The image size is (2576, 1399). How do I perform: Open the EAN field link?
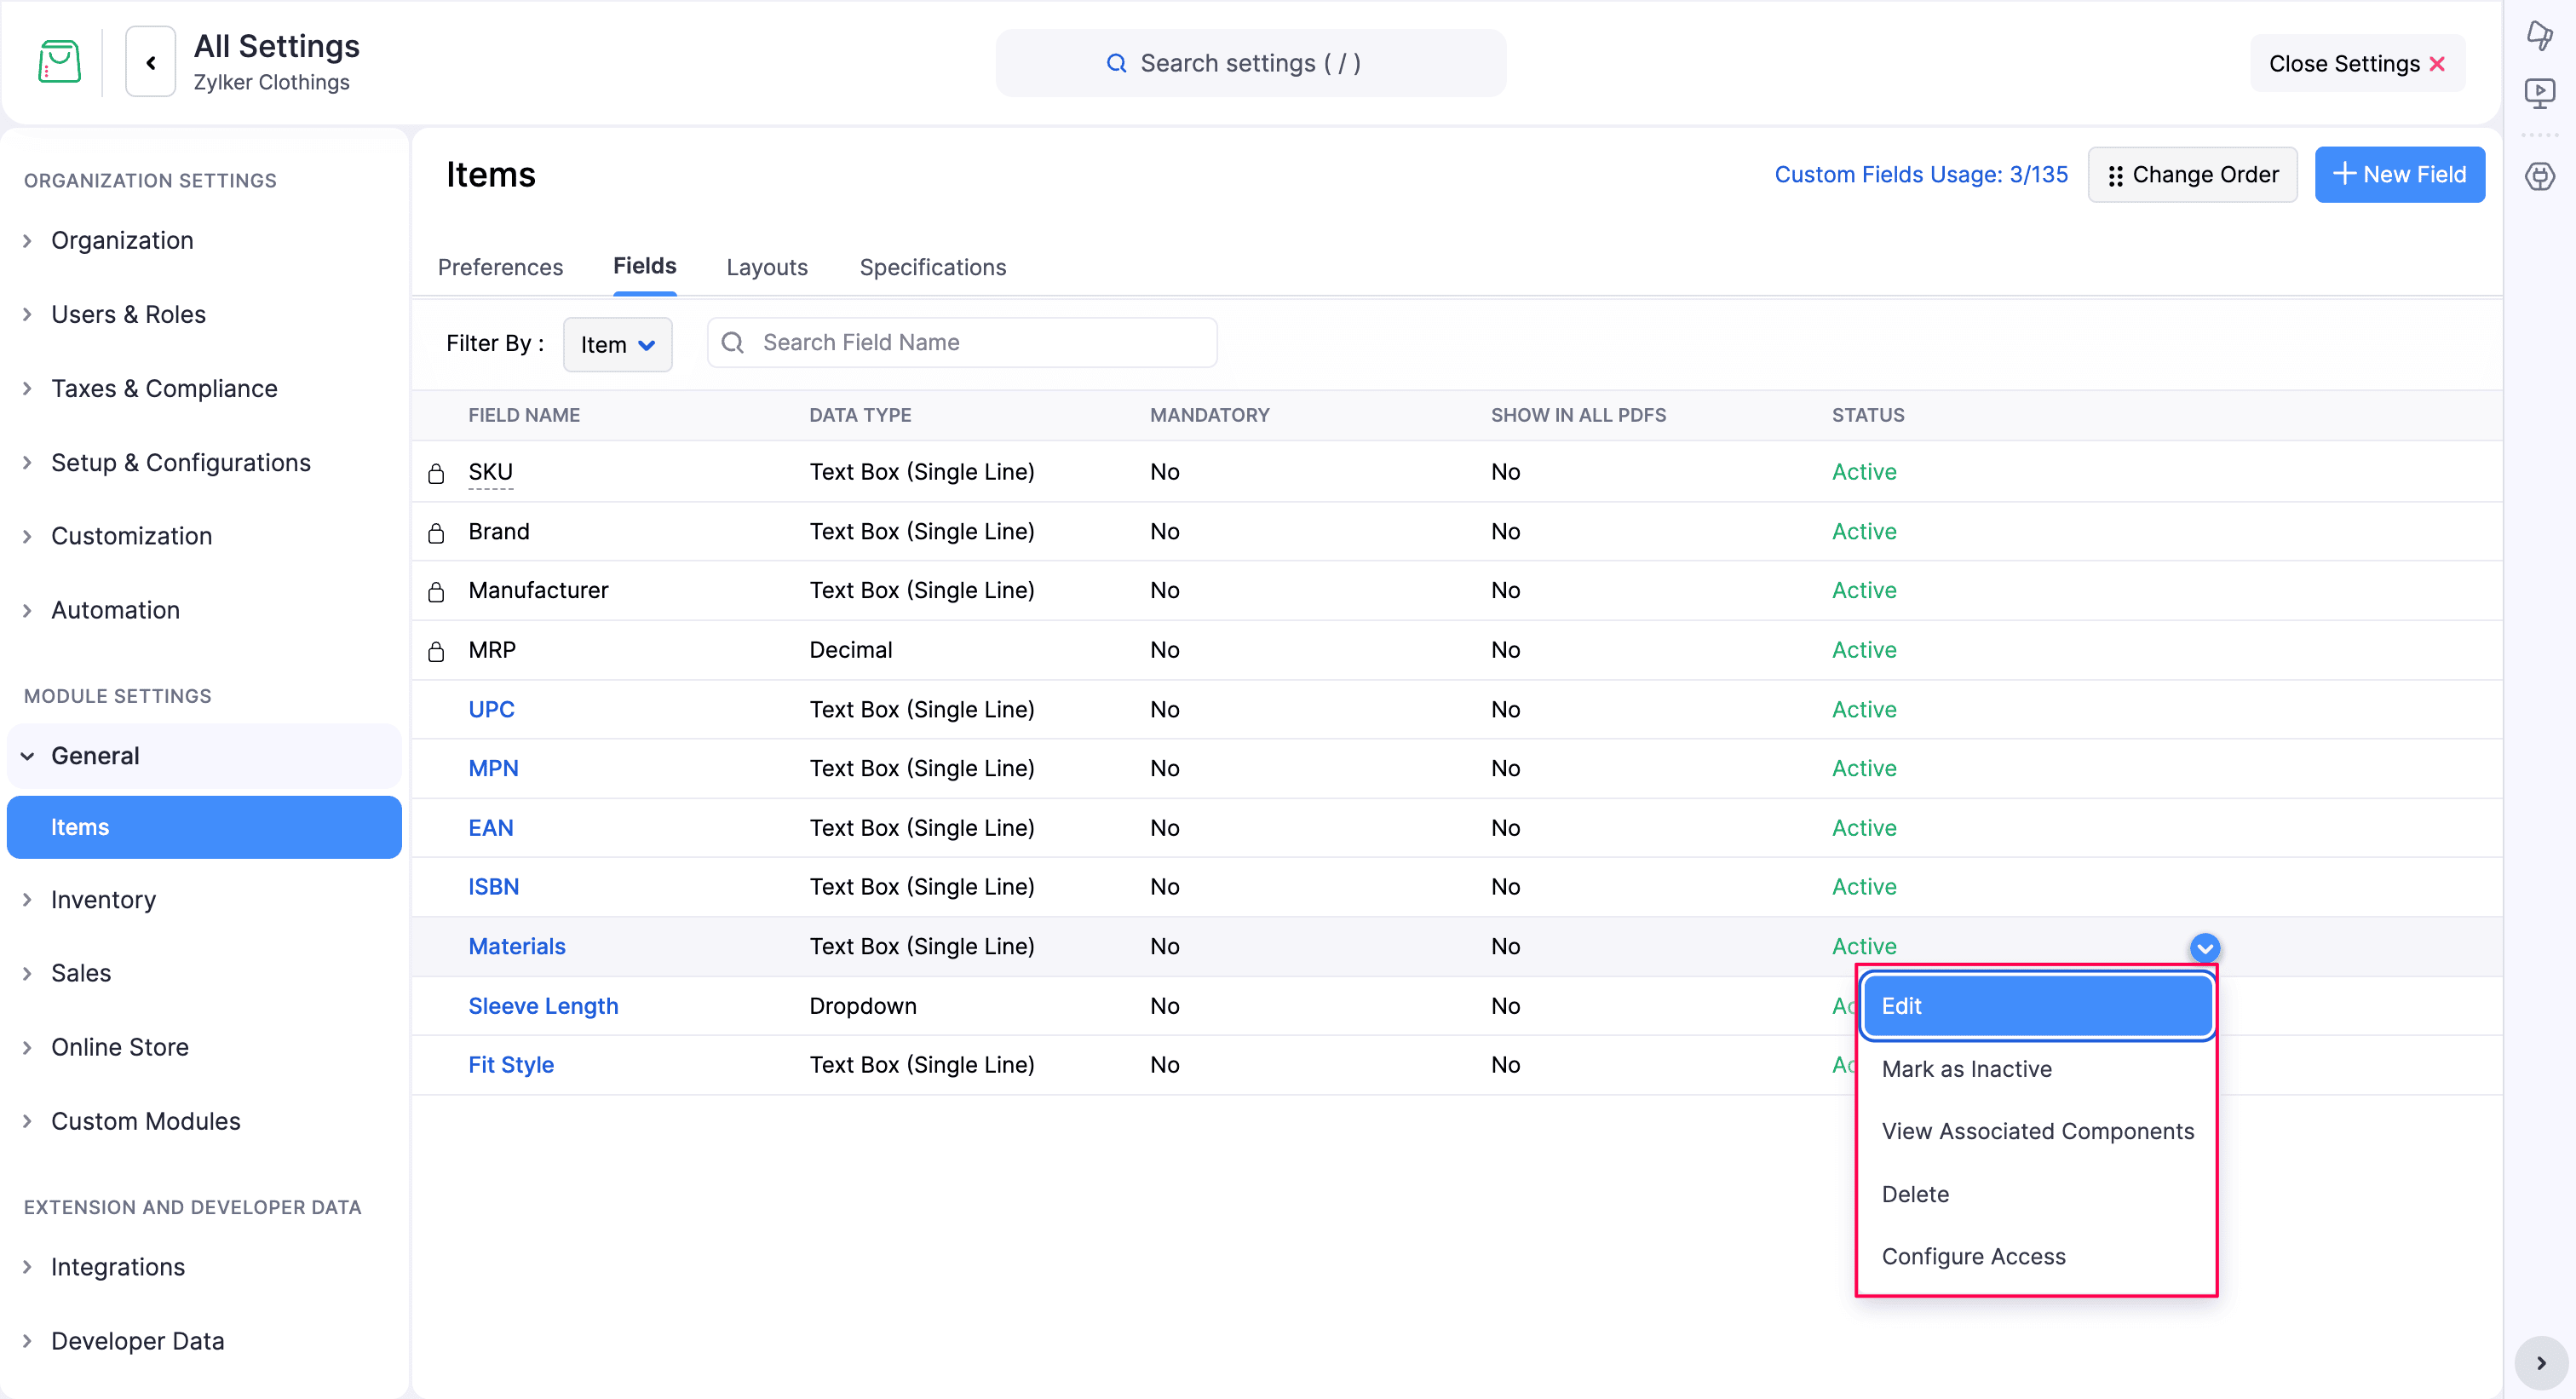coord(491,828)
